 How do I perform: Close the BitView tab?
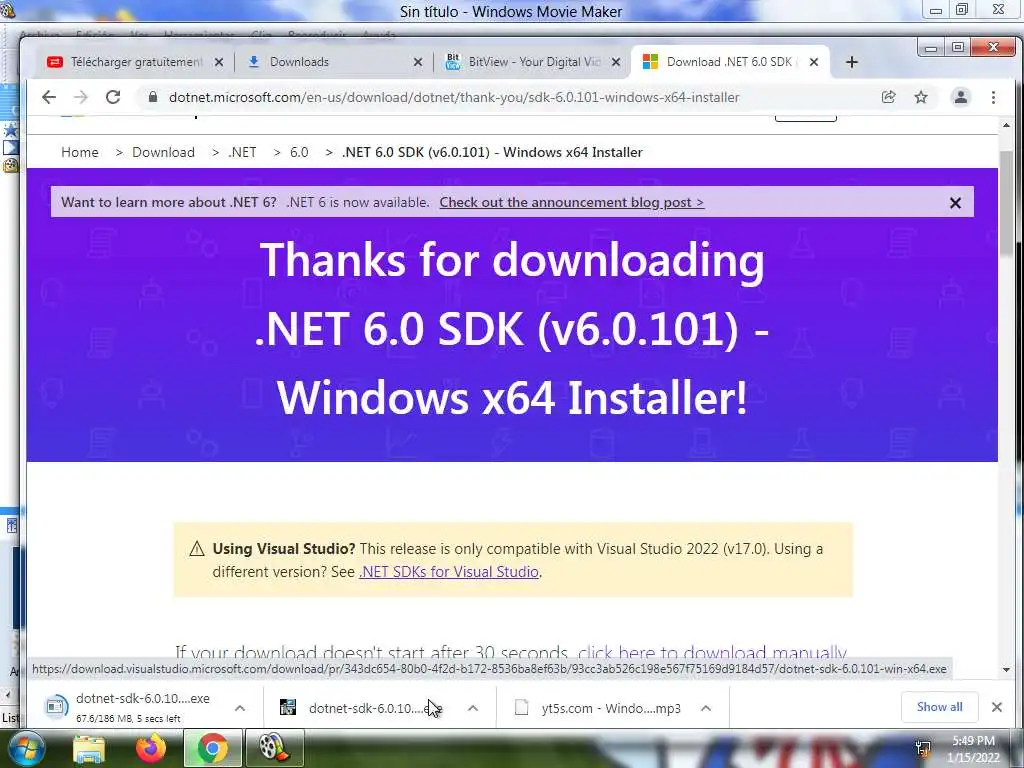616,62
